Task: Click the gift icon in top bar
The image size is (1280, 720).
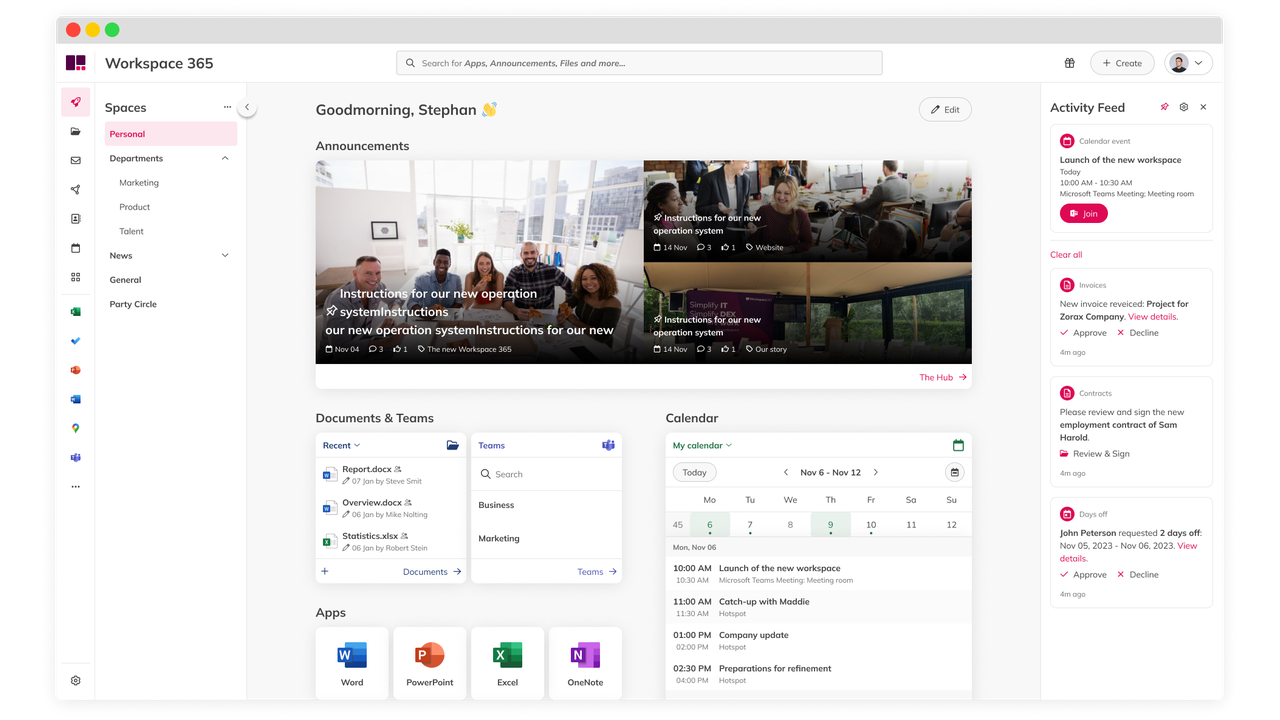Action: tap(1069, 63)
